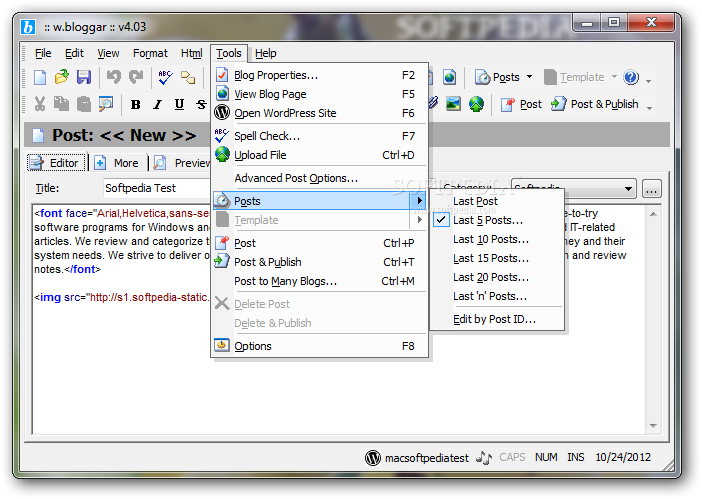Open the Edit menu
This screenshot has width=702, height=499.
pos(74,53)
